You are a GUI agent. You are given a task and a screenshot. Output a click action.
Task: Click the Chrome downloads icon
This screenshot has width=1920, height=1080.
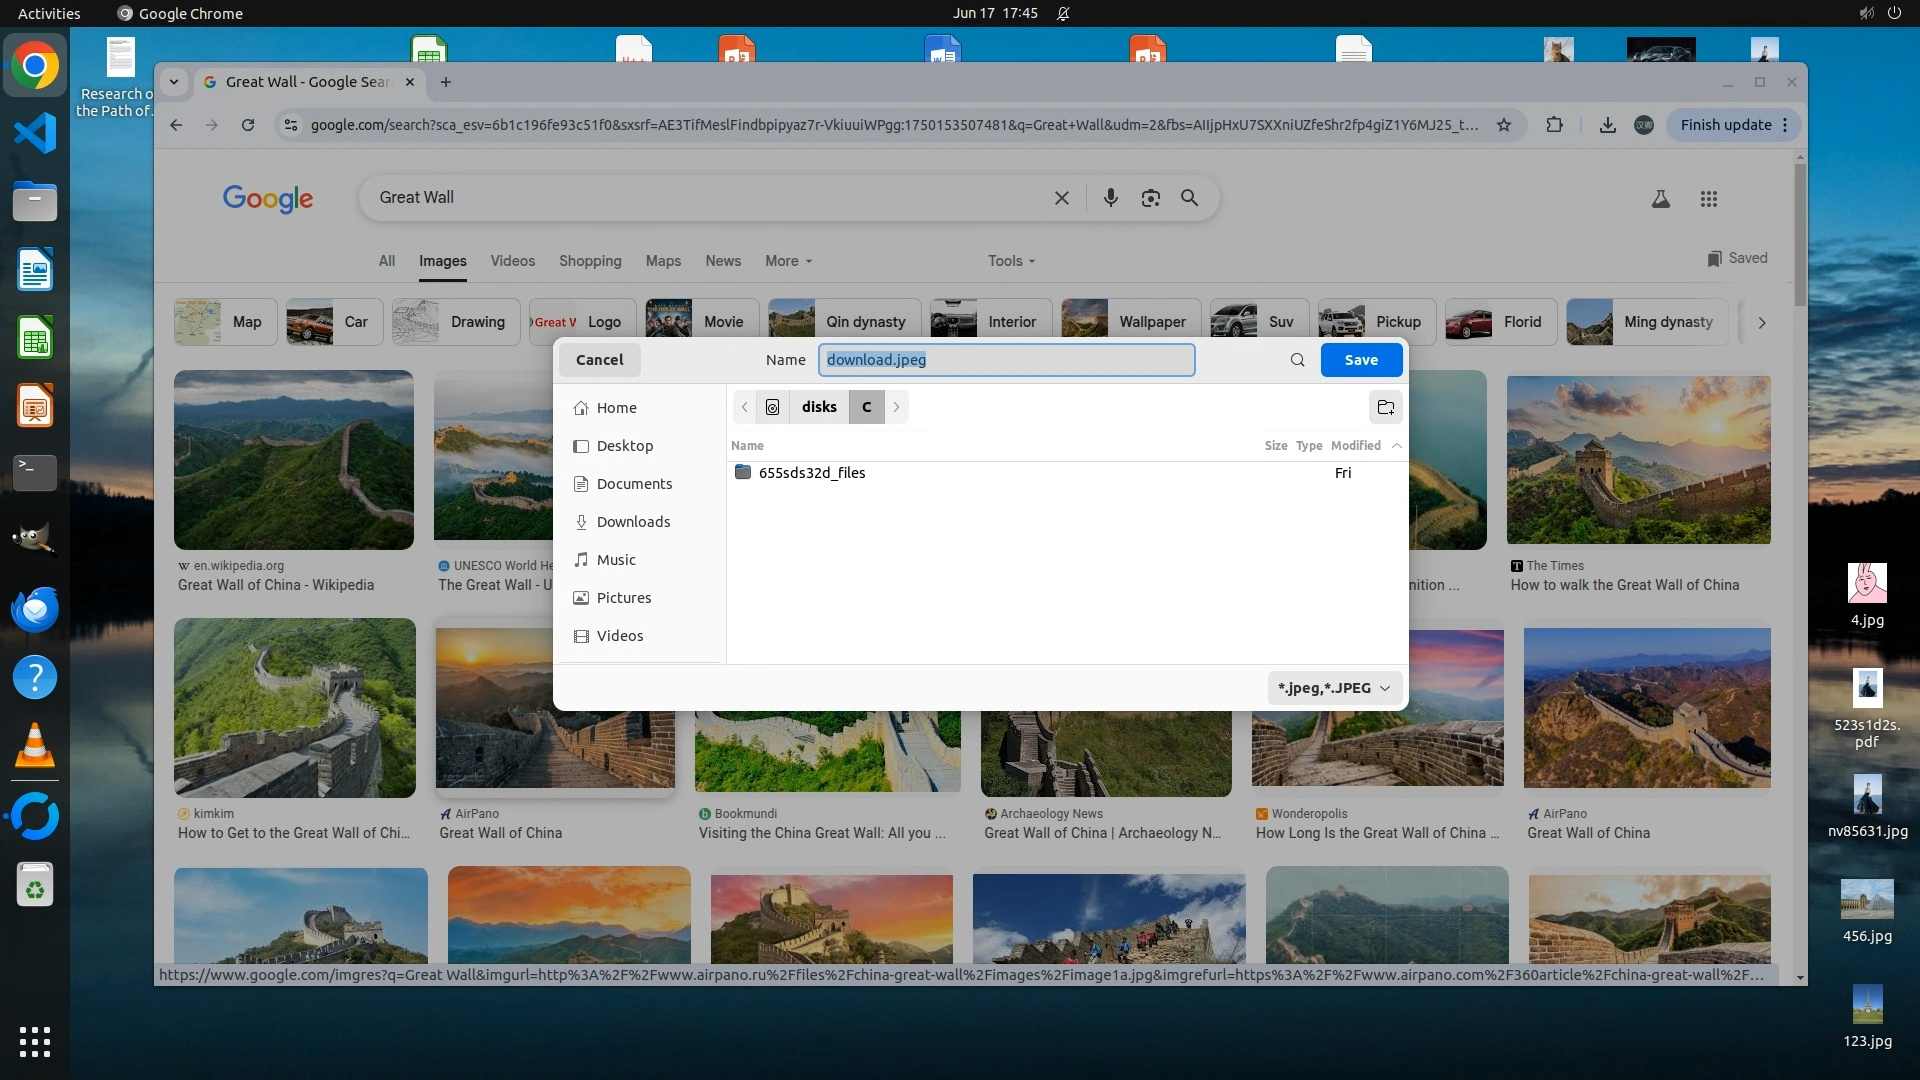click(1607, 125)
